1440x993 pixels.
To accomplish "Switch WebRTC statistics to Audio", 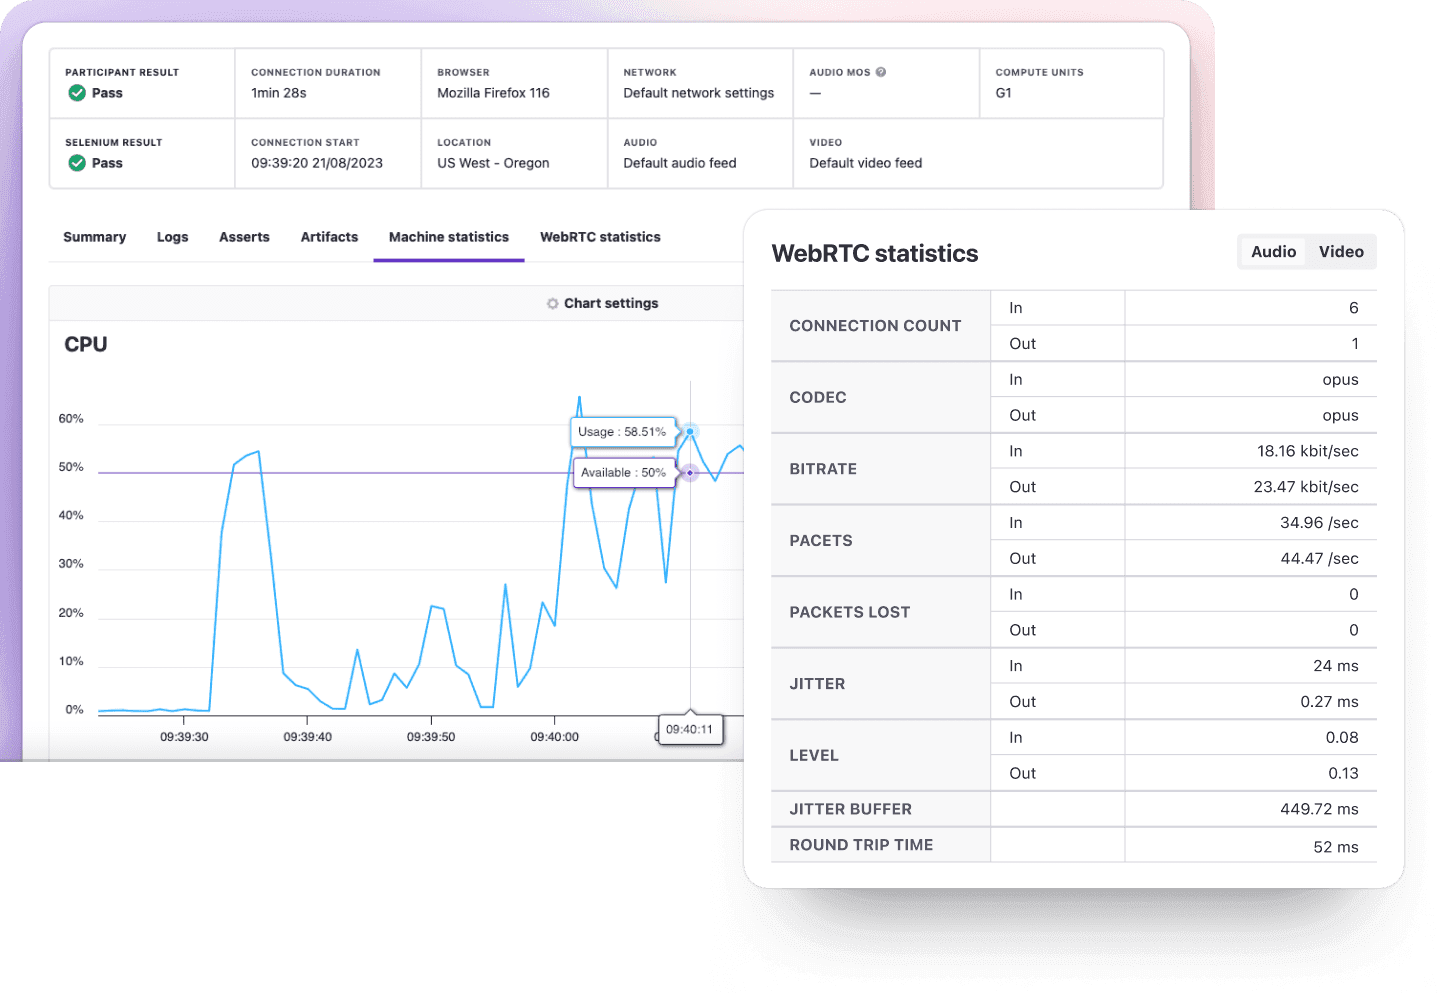I will 1273,252.
